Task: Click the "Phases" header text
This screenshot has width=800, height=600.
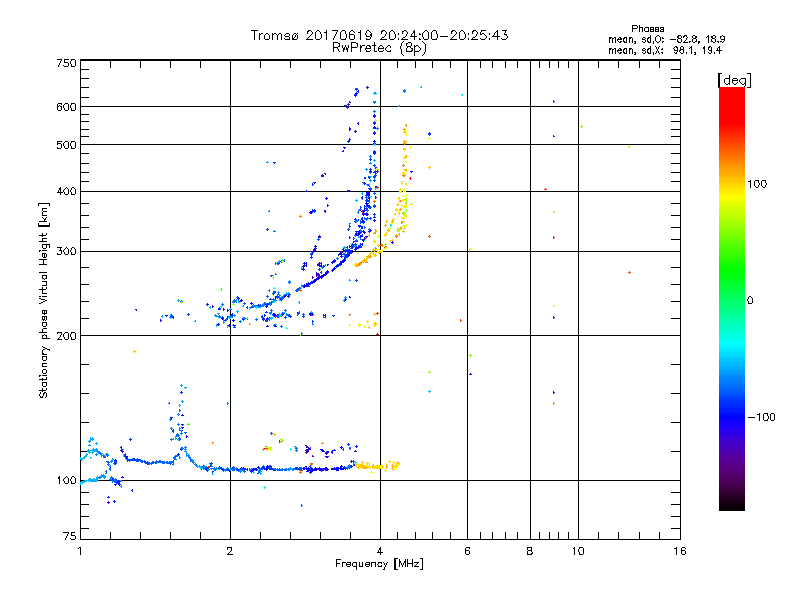Action: 647,29
